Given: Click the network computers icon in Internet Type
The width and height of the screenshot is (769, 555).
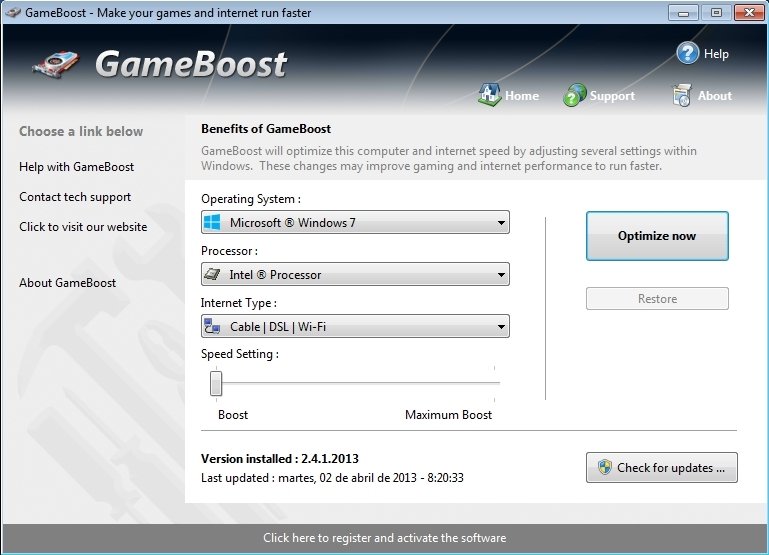Looking at the screenshot, I should pos(212,326).
